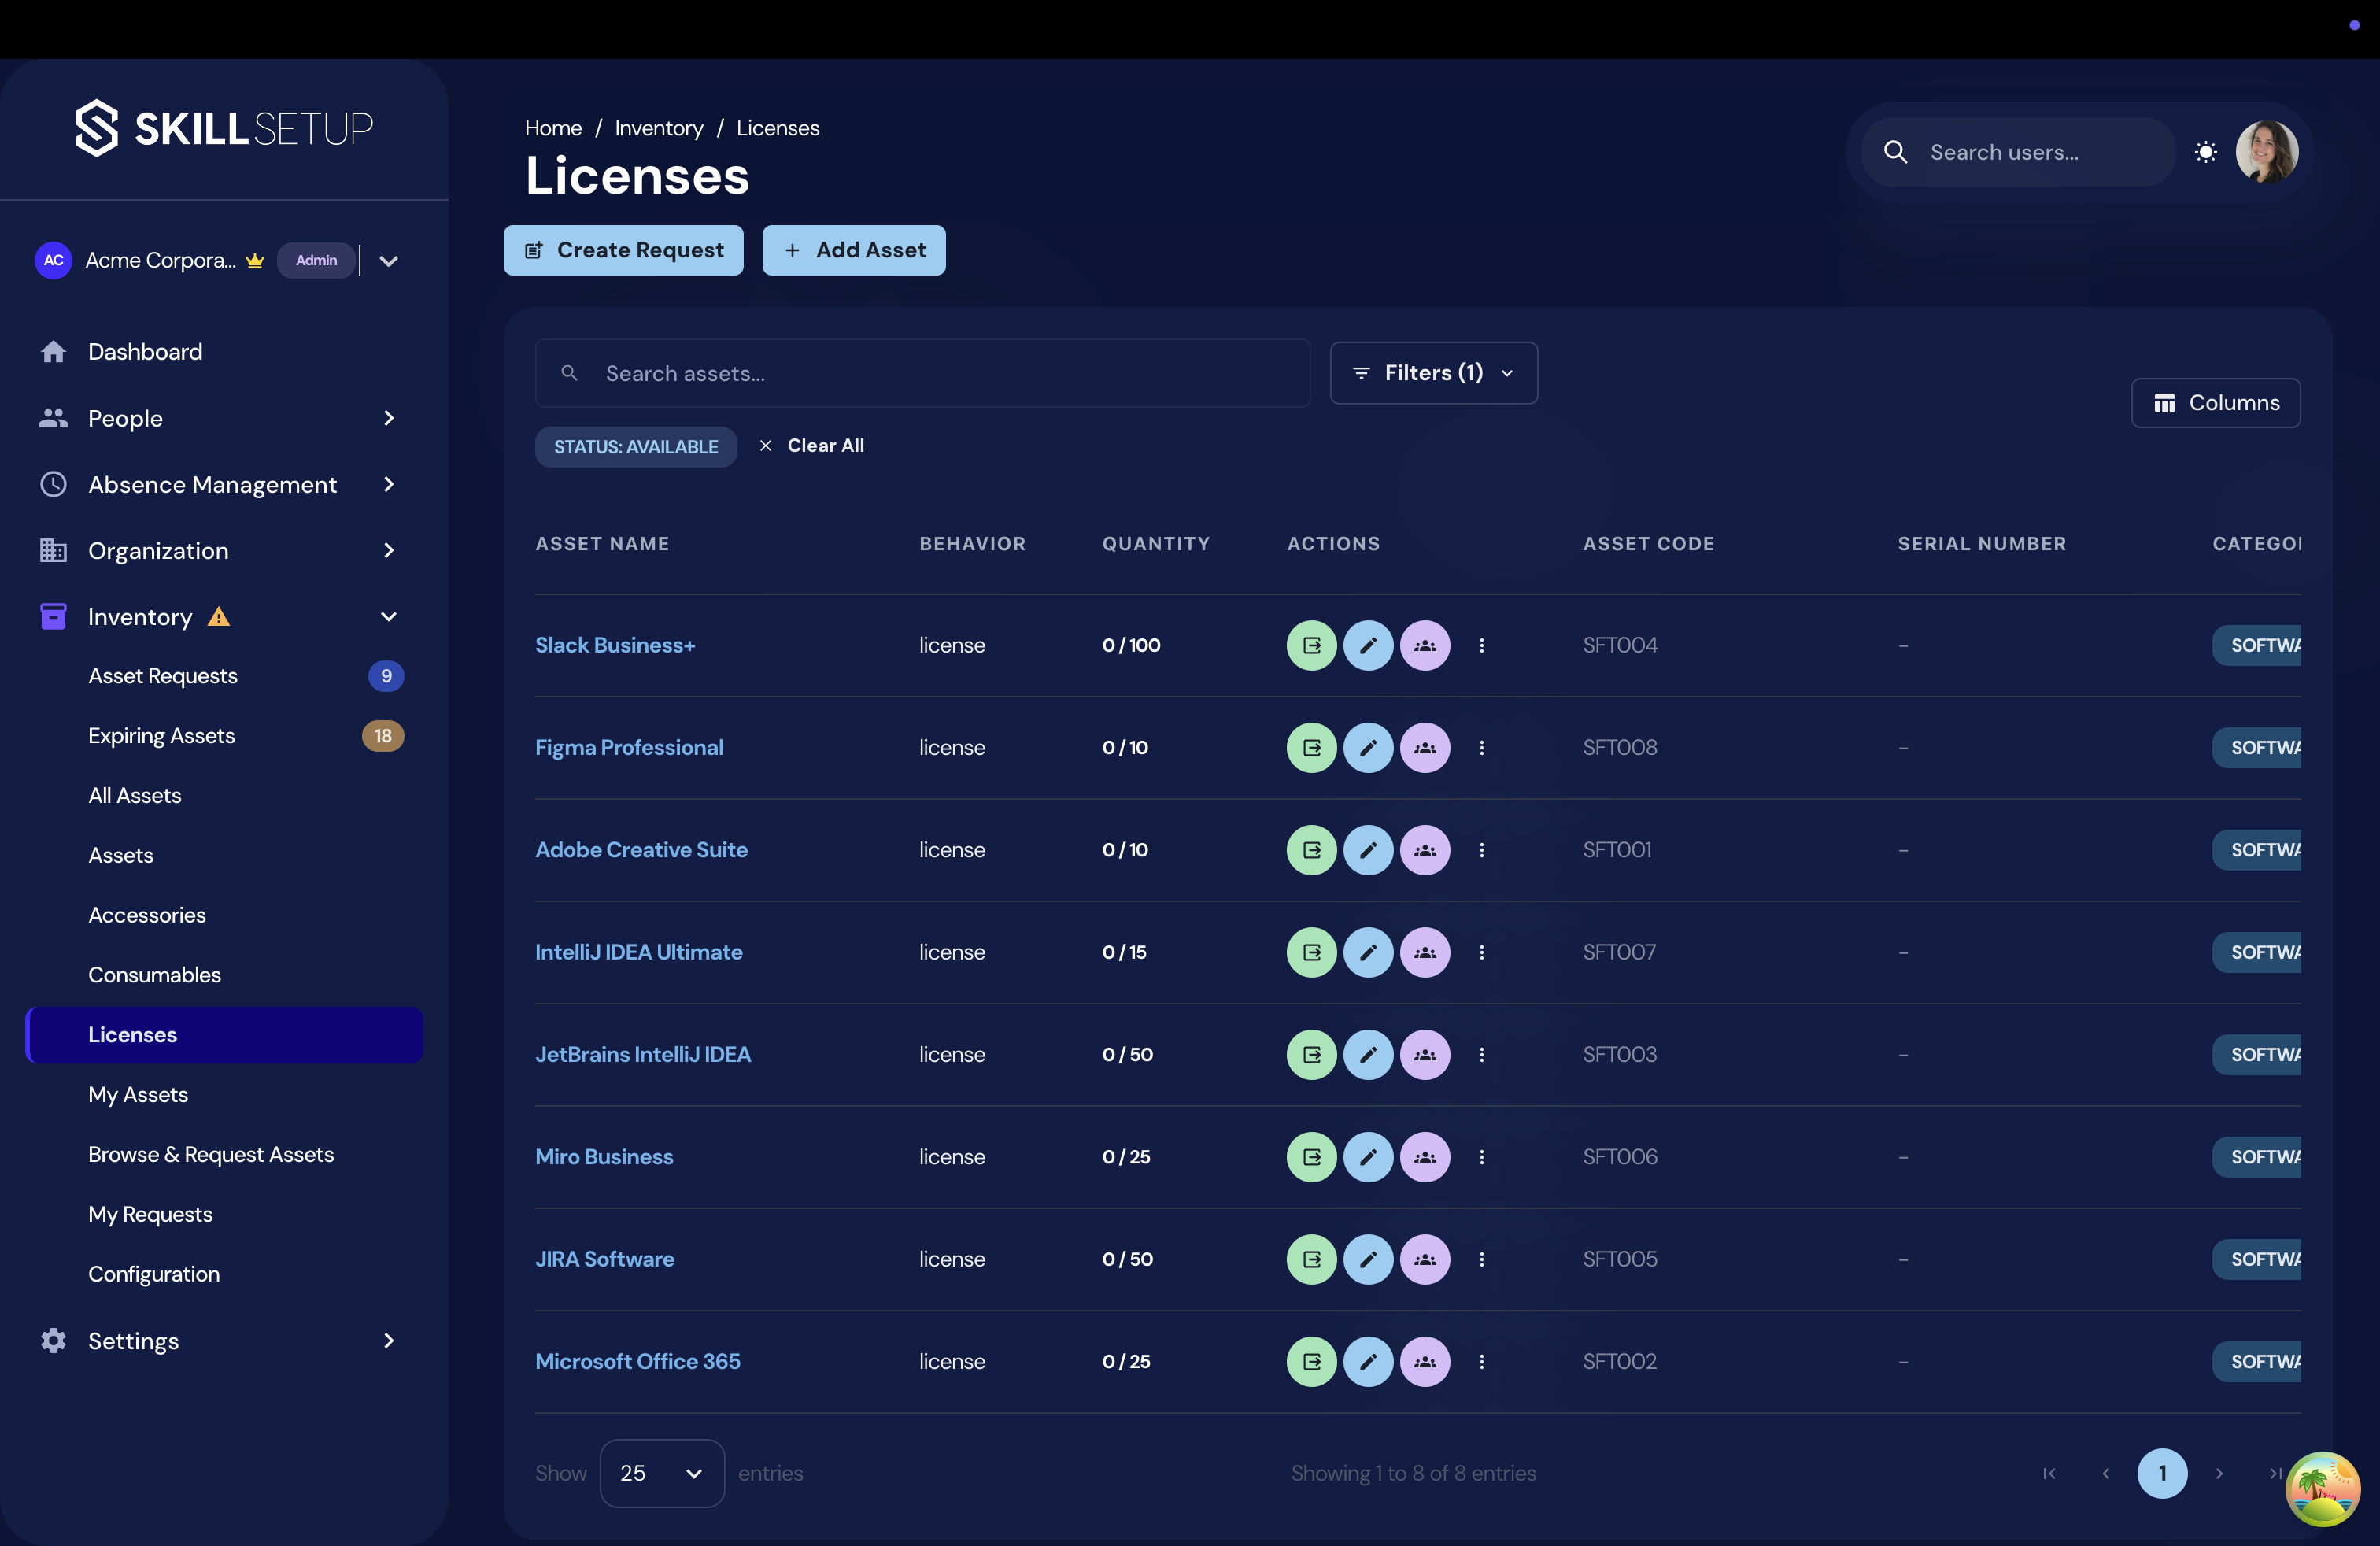Screen dimensions: 2380x1546
Task: Click inside the Search assets field
Action: tap(920, 372)
